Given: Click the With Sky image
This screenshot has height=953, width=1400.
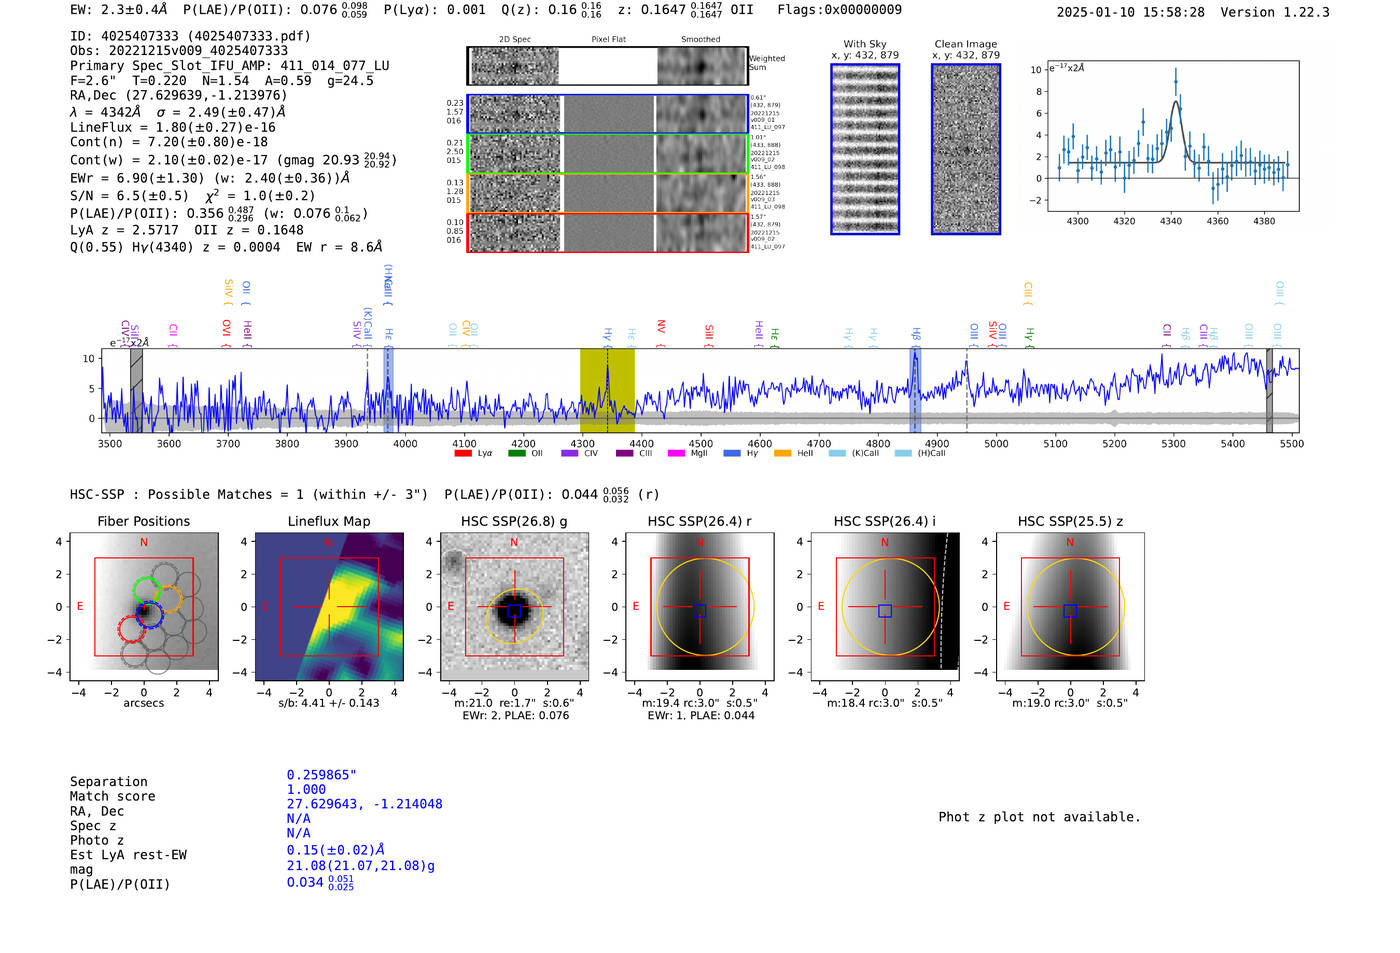Looking at the screenshot, I should pos(865,149).
